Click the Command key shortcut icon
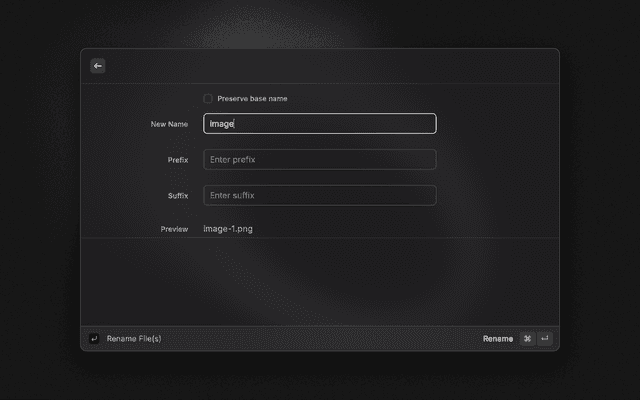The height and width of the screenshot is (400, 640). 527,339
